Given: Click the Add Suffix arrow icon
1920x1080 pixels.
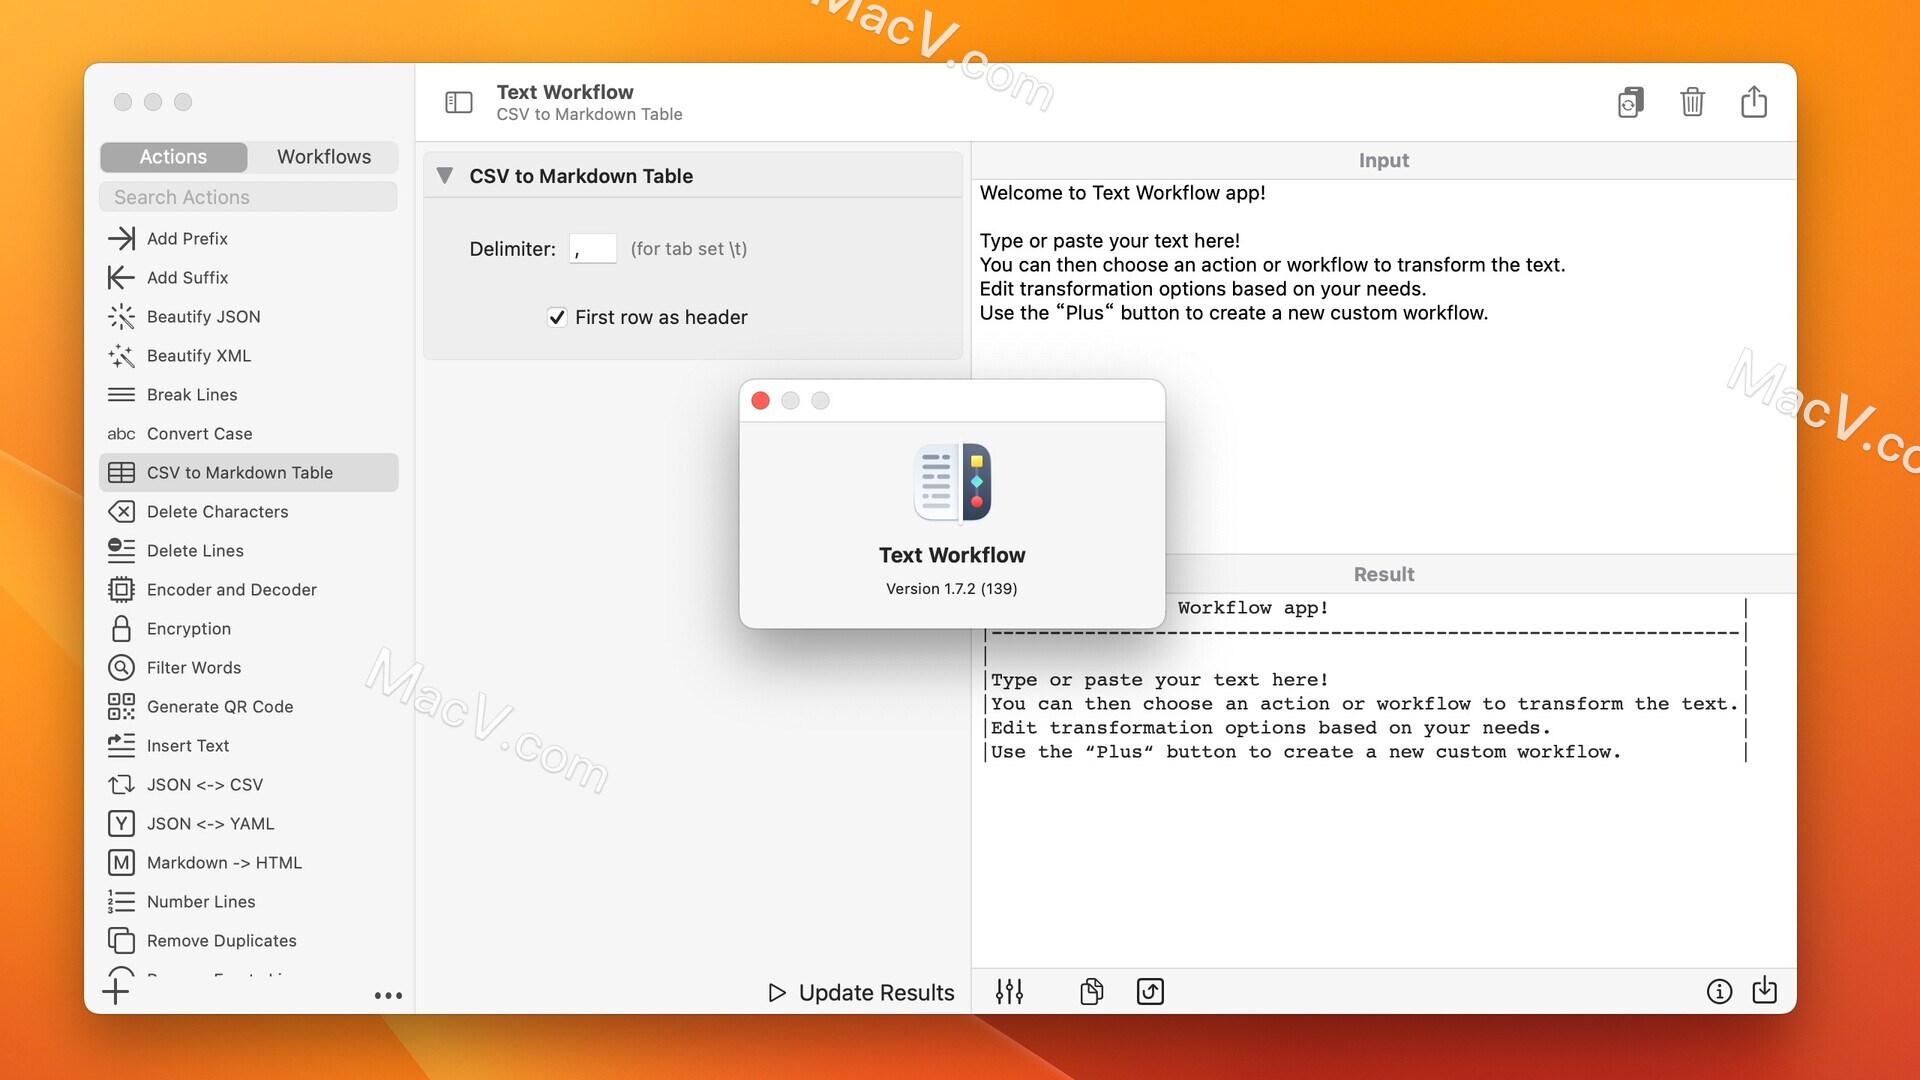Looking at the screenshot, I should pyautogui.click(x=121, y=277).
